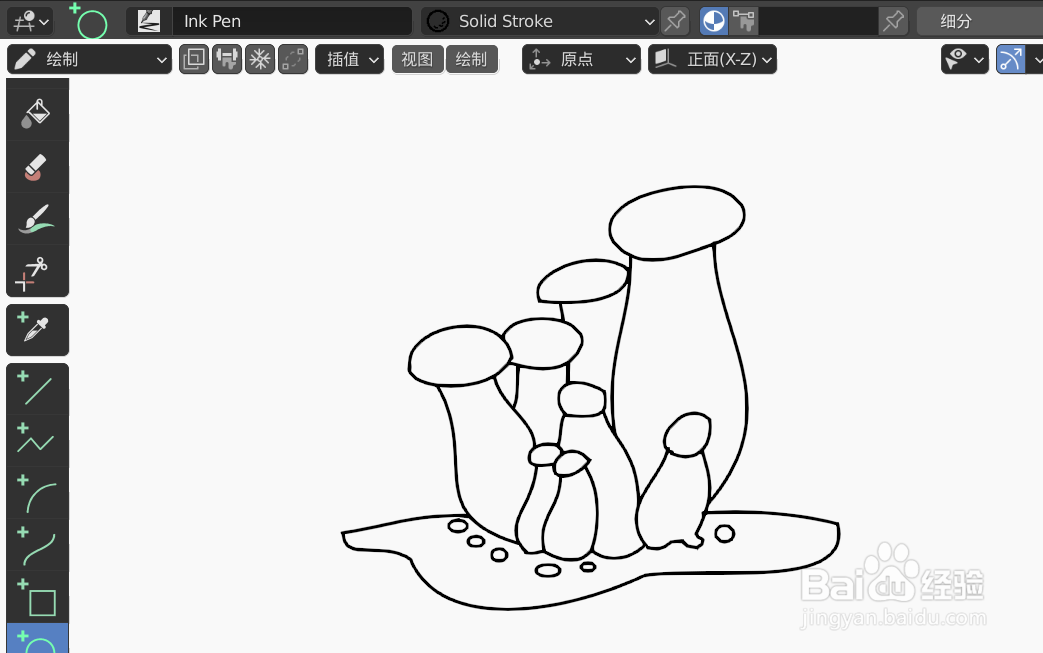Activate the Cutter tool
This screenshot has height=653, width=1043.
tap(37, 270)
